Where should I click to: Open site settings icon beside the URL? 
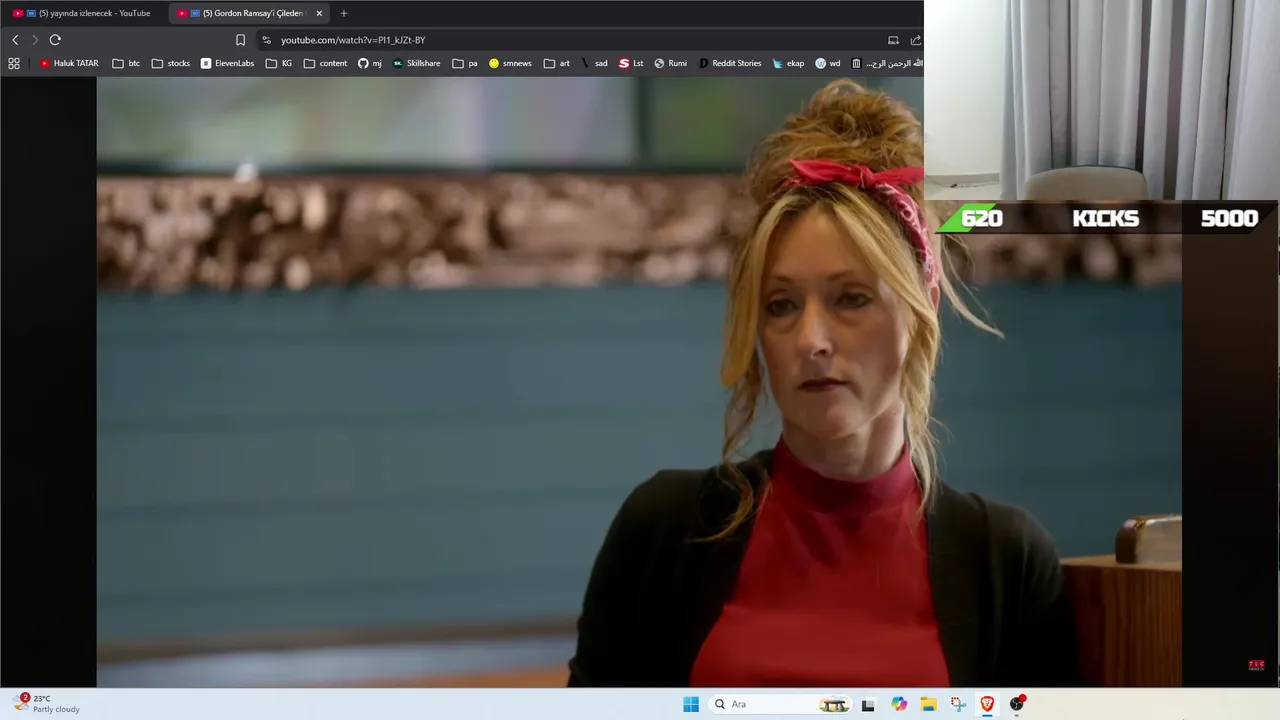(x=266, y=40)
